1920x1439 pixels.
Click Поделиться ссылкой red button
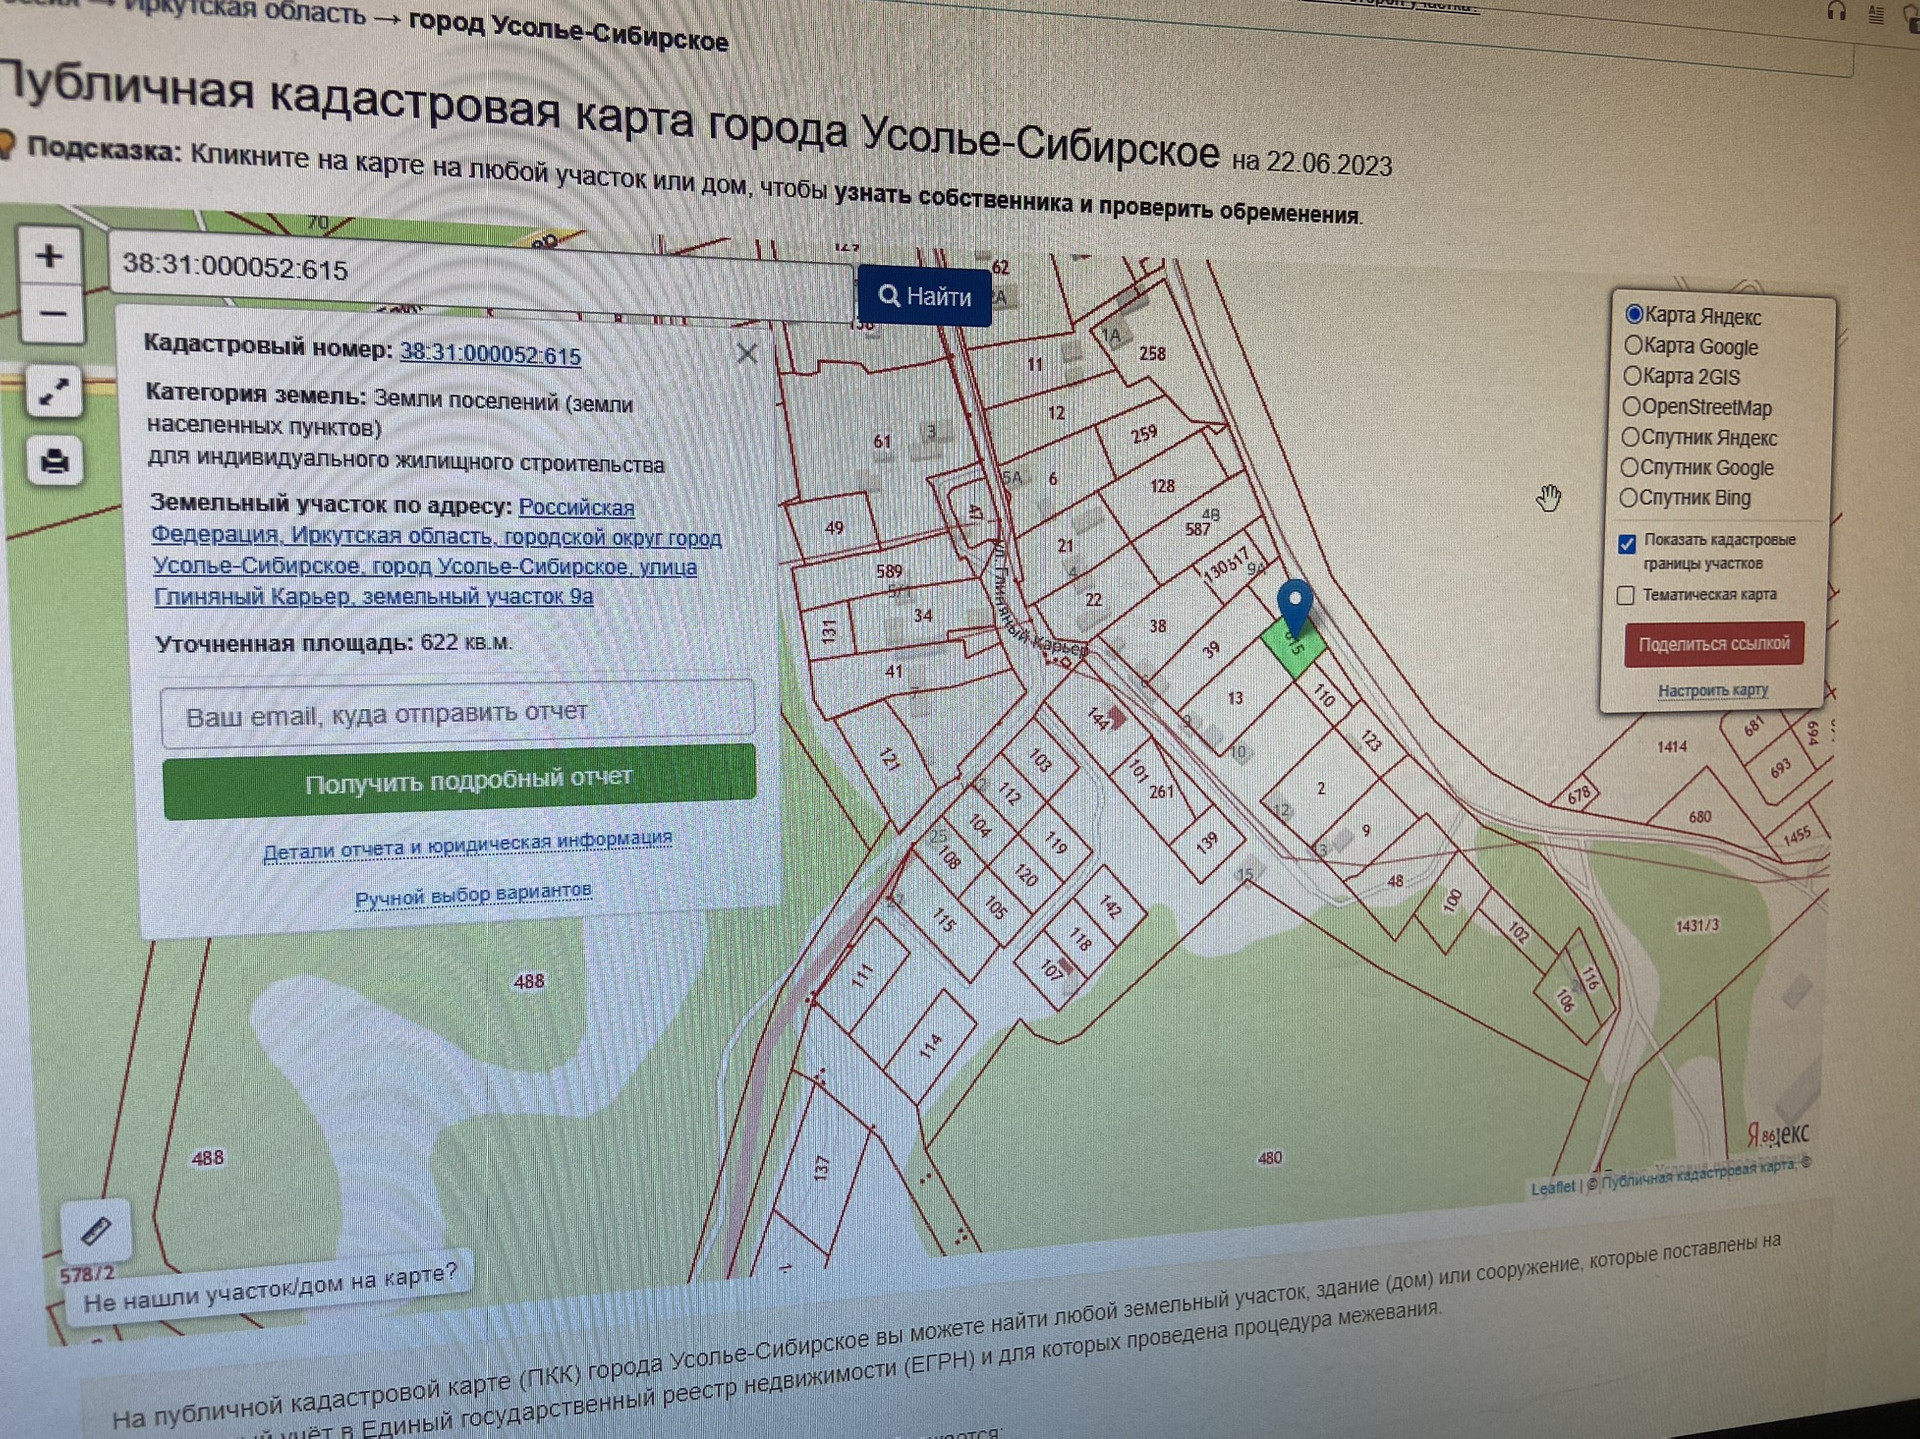[1714, 644]
